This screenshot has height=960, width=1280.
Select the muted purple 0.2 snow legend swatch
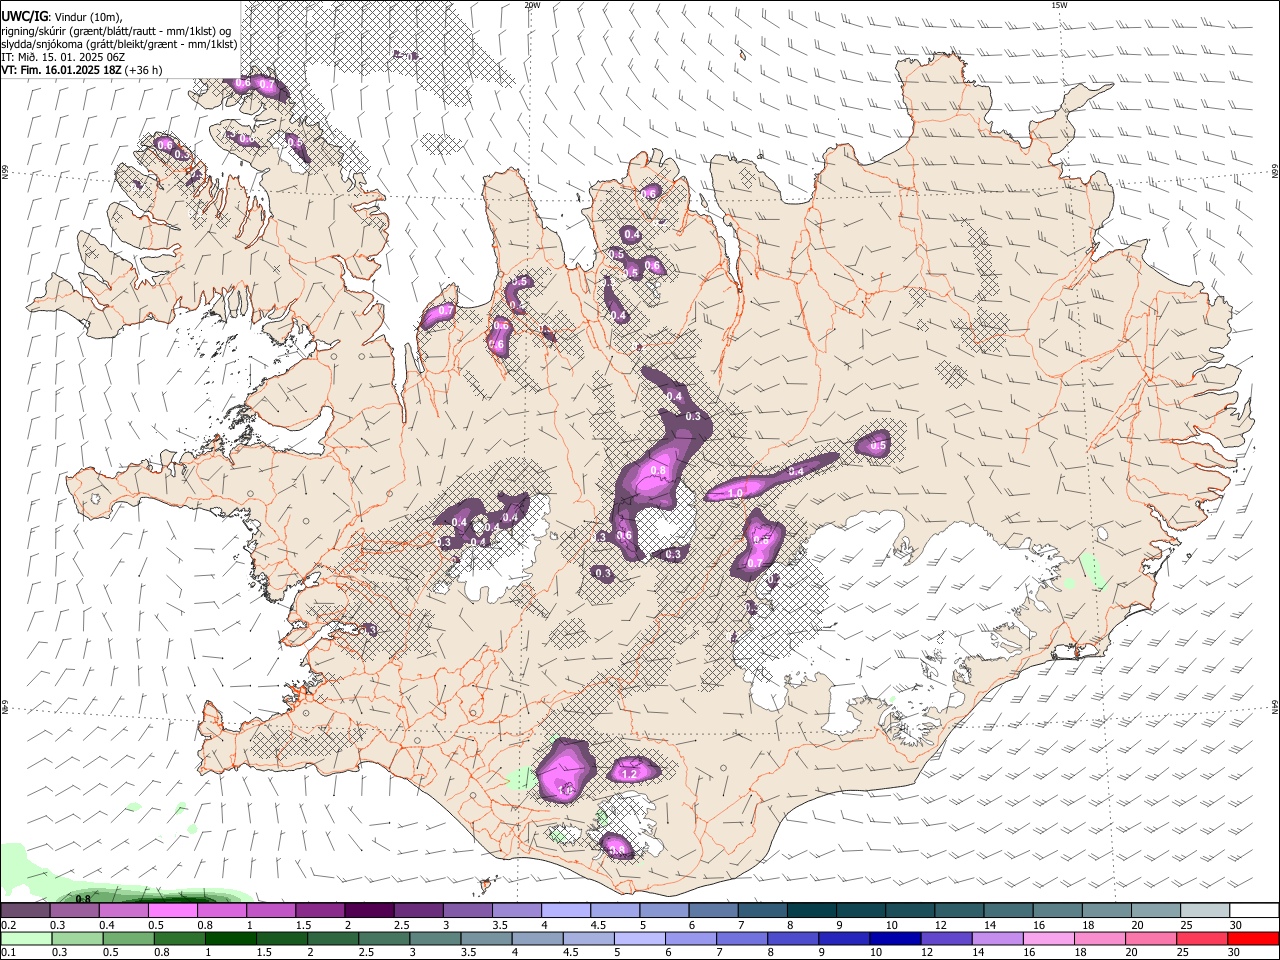(x=25, y=910)
